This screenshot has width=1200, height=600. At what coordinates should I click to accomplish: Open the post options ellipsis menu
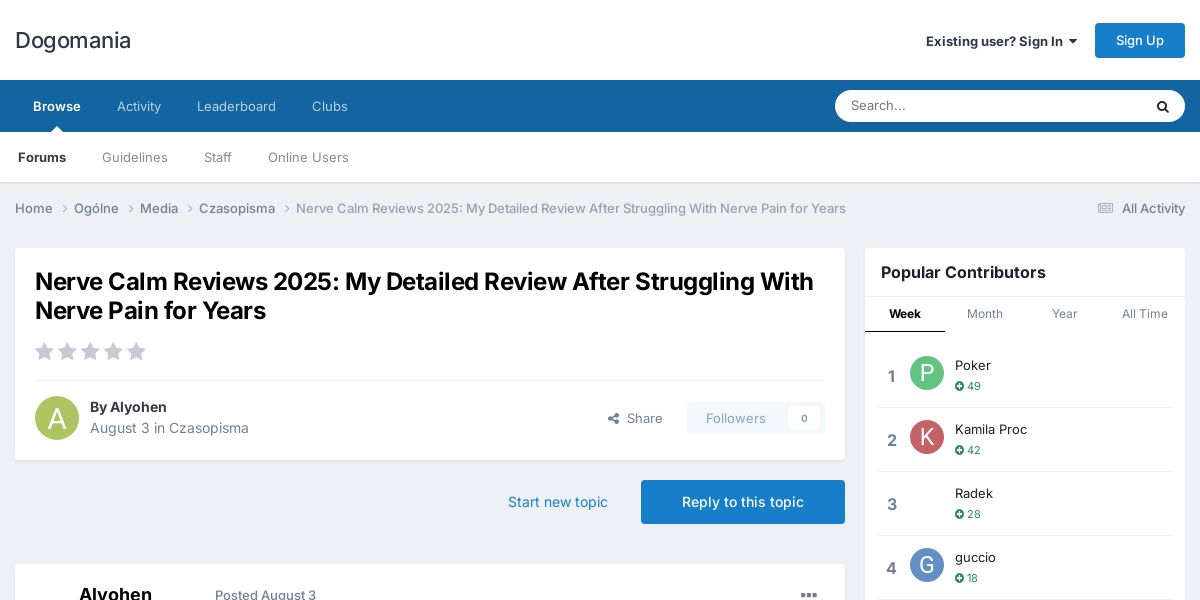[x=809, y=595]
